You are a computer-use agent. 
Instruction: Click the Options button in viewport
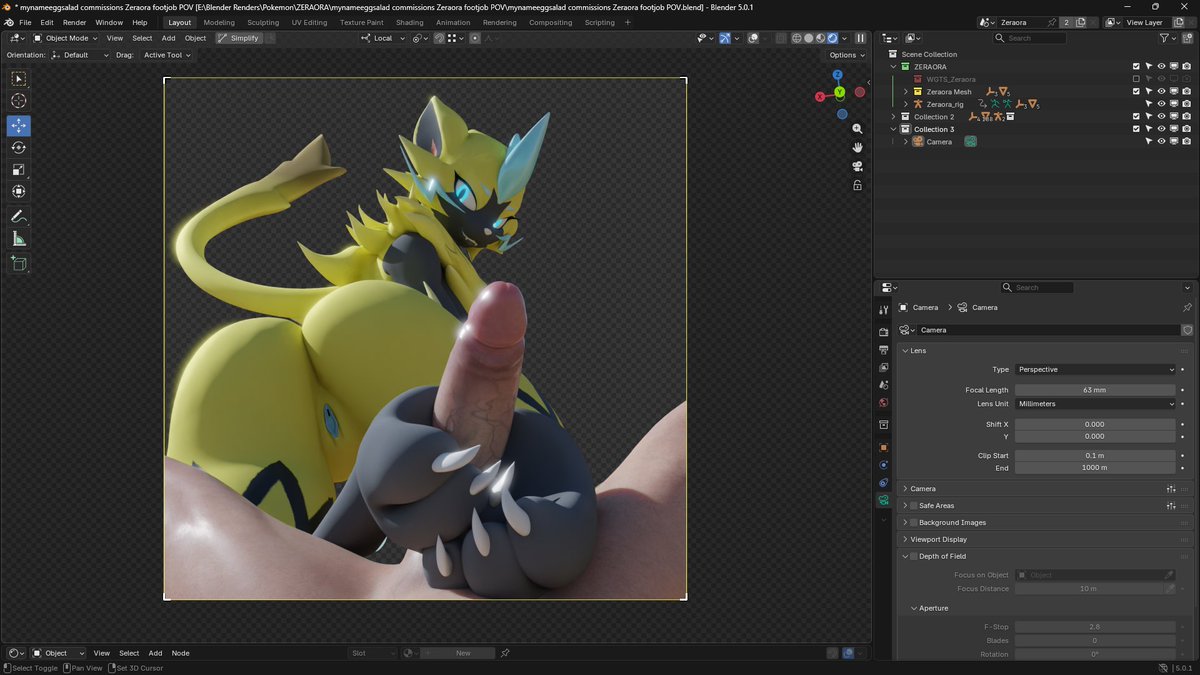(846, 55)
